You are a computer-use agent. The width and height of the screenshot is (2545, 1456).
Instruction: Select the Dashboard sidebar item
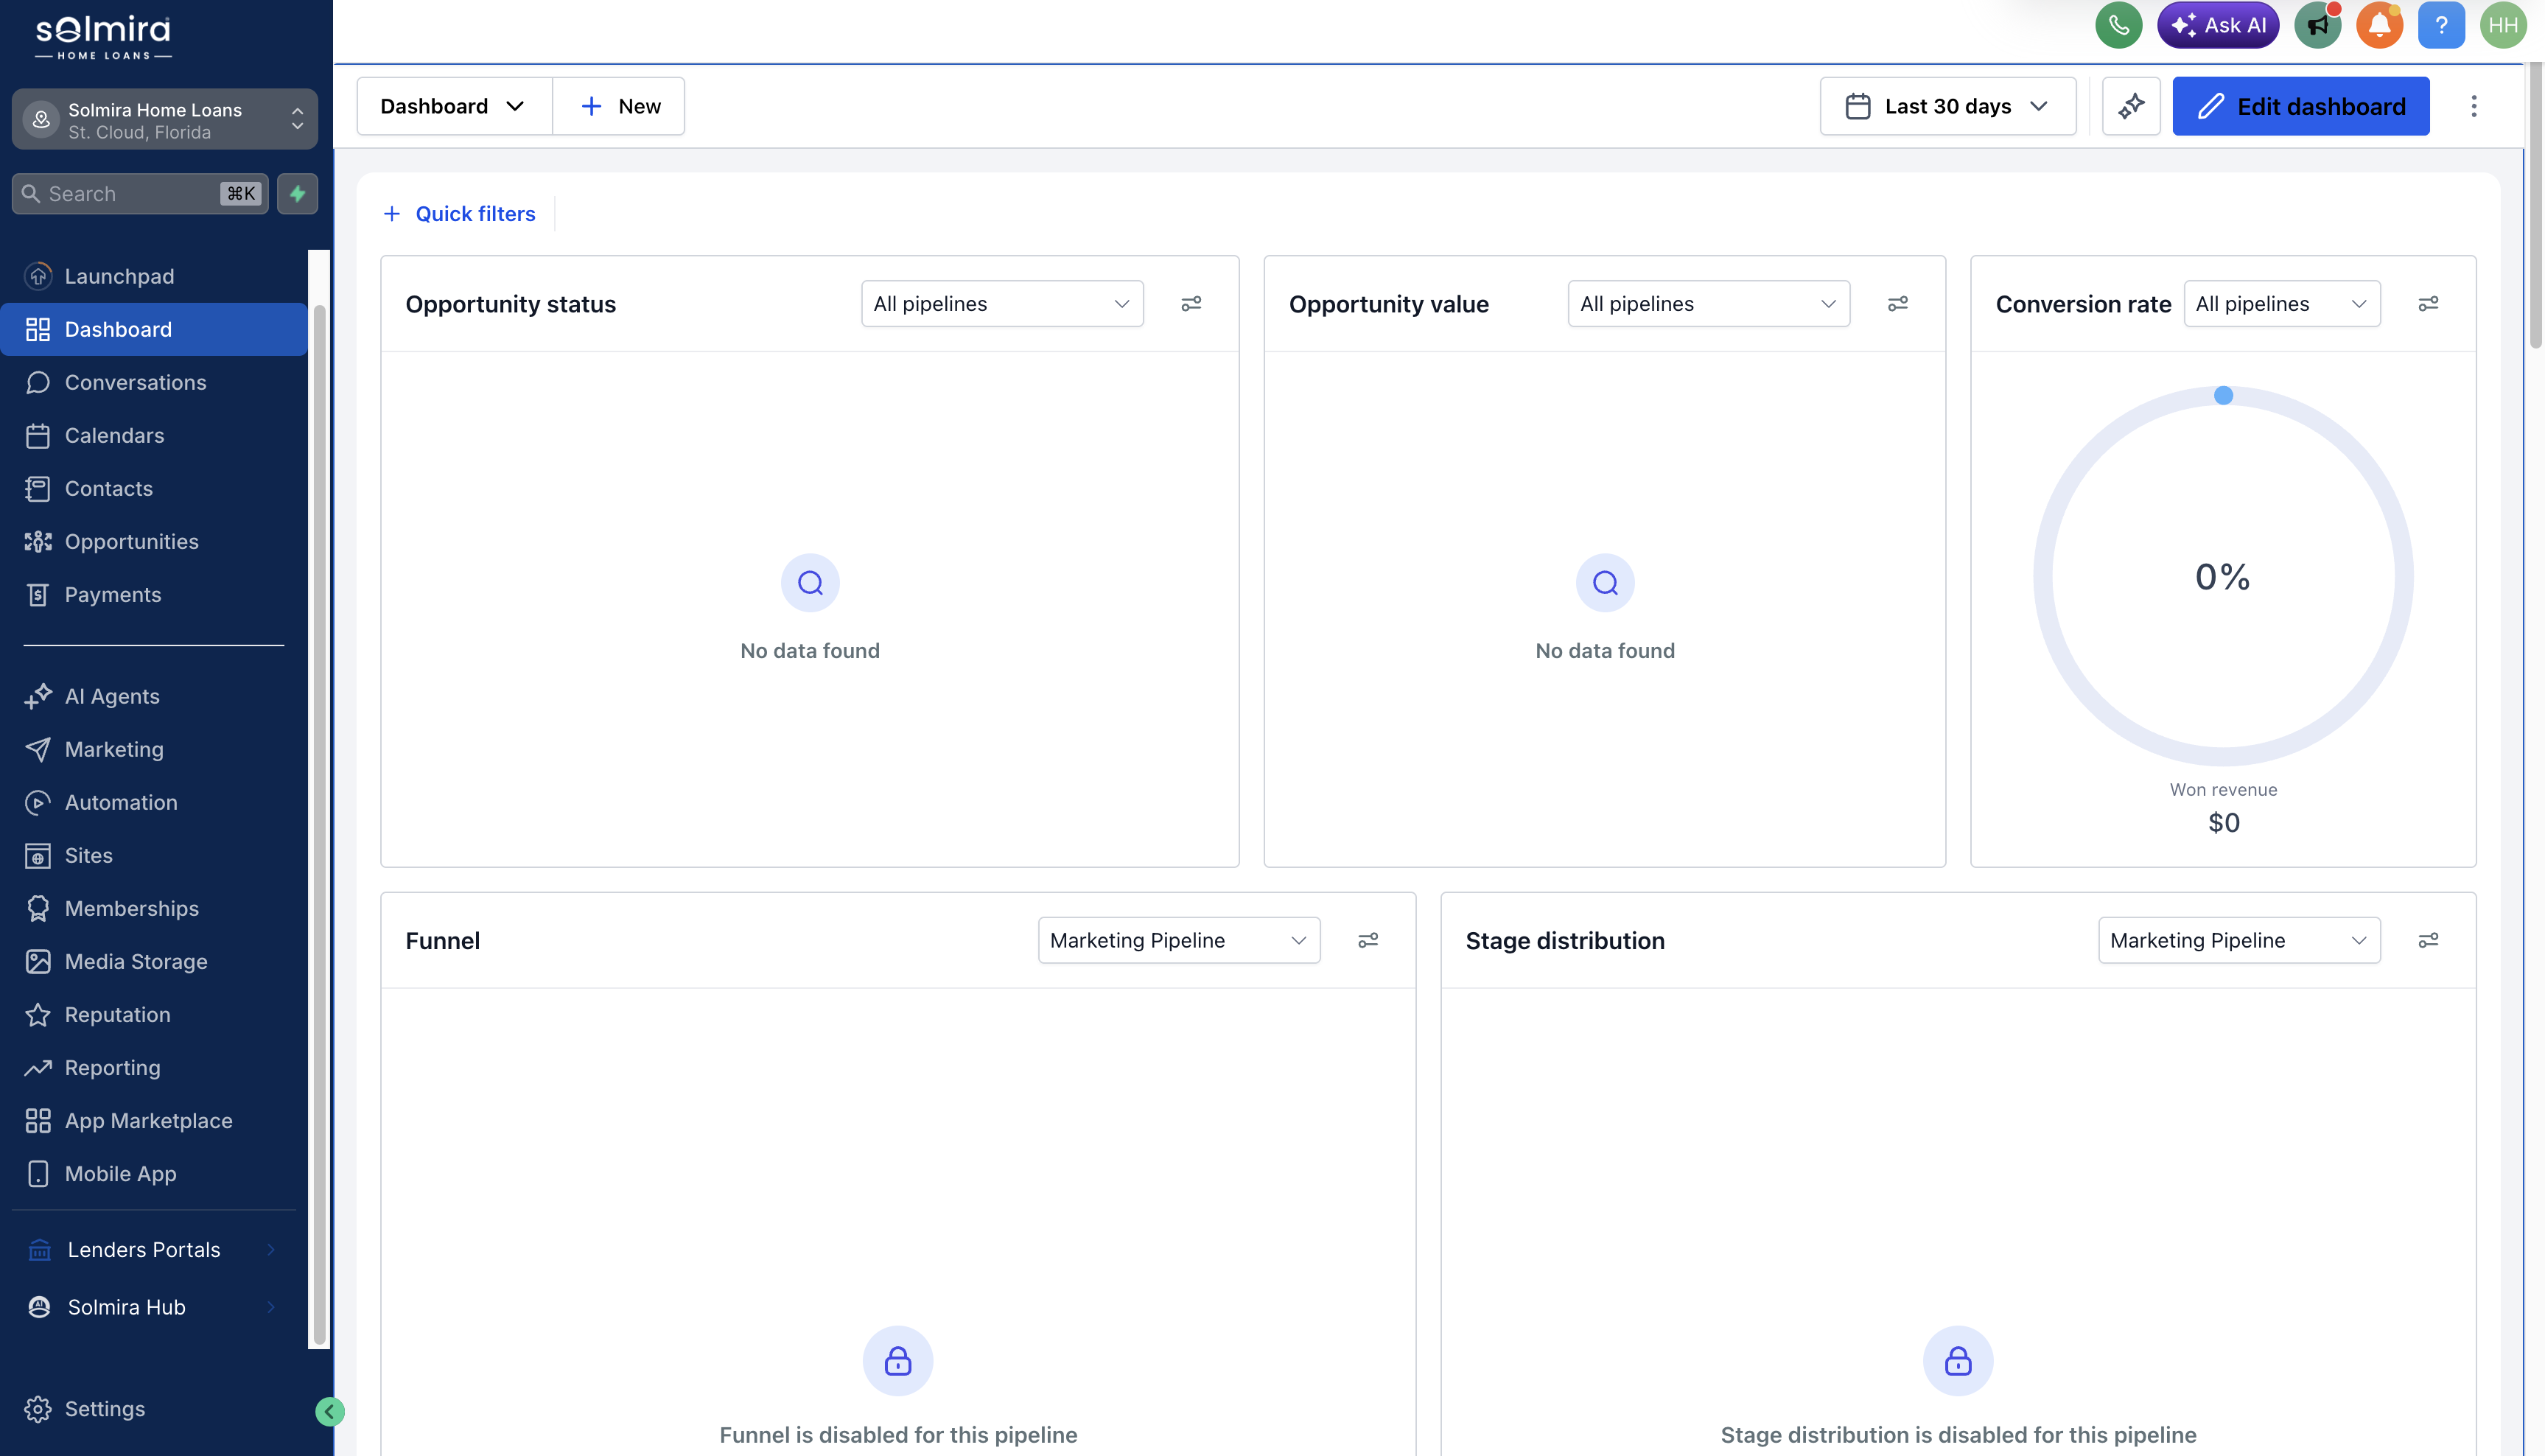pyautogui.click(x=154, y=329)
